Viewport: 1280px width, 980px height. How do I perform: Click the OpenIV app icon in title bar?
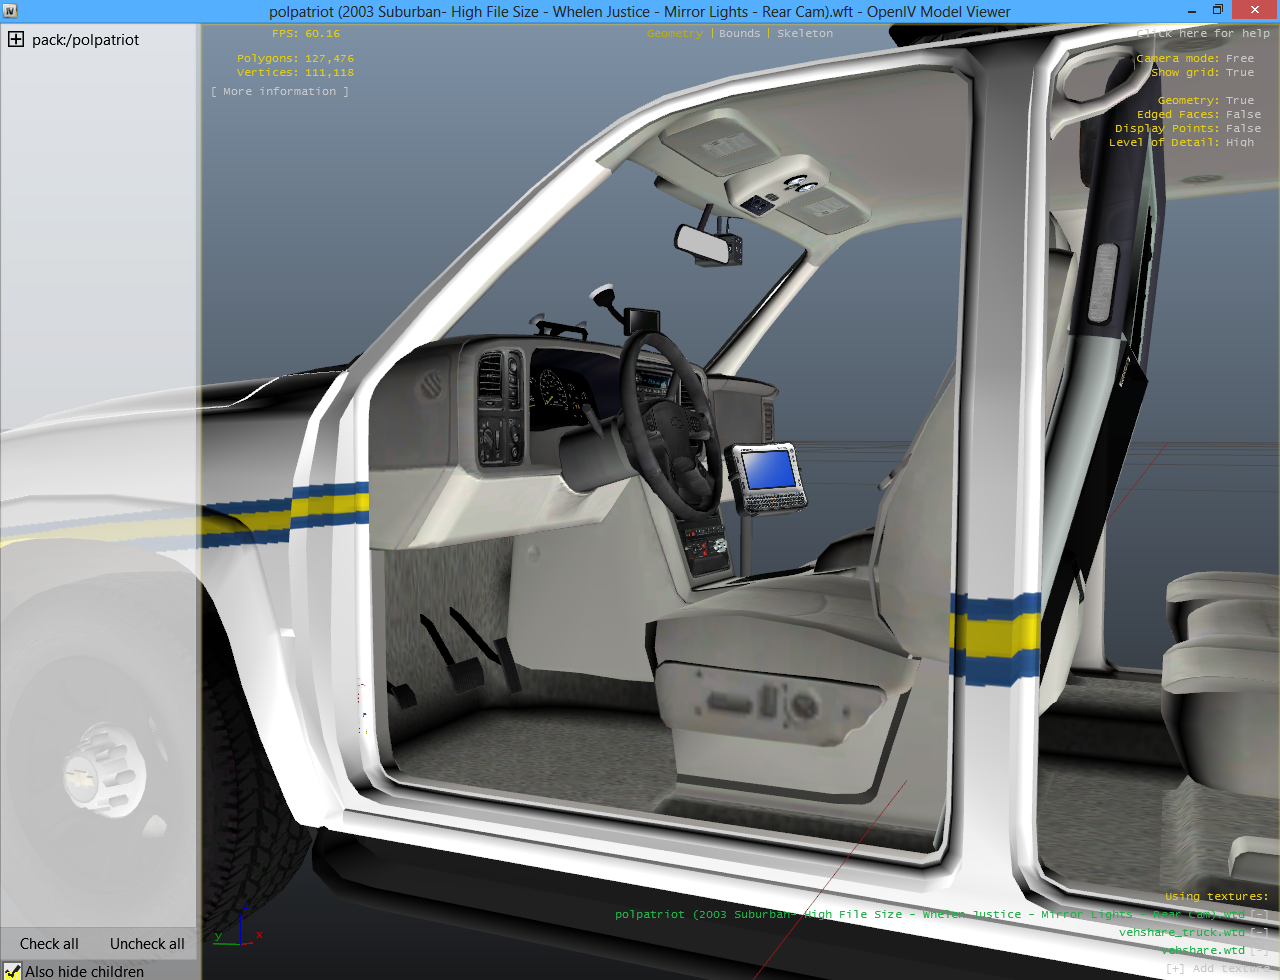(x=10, y=11)
